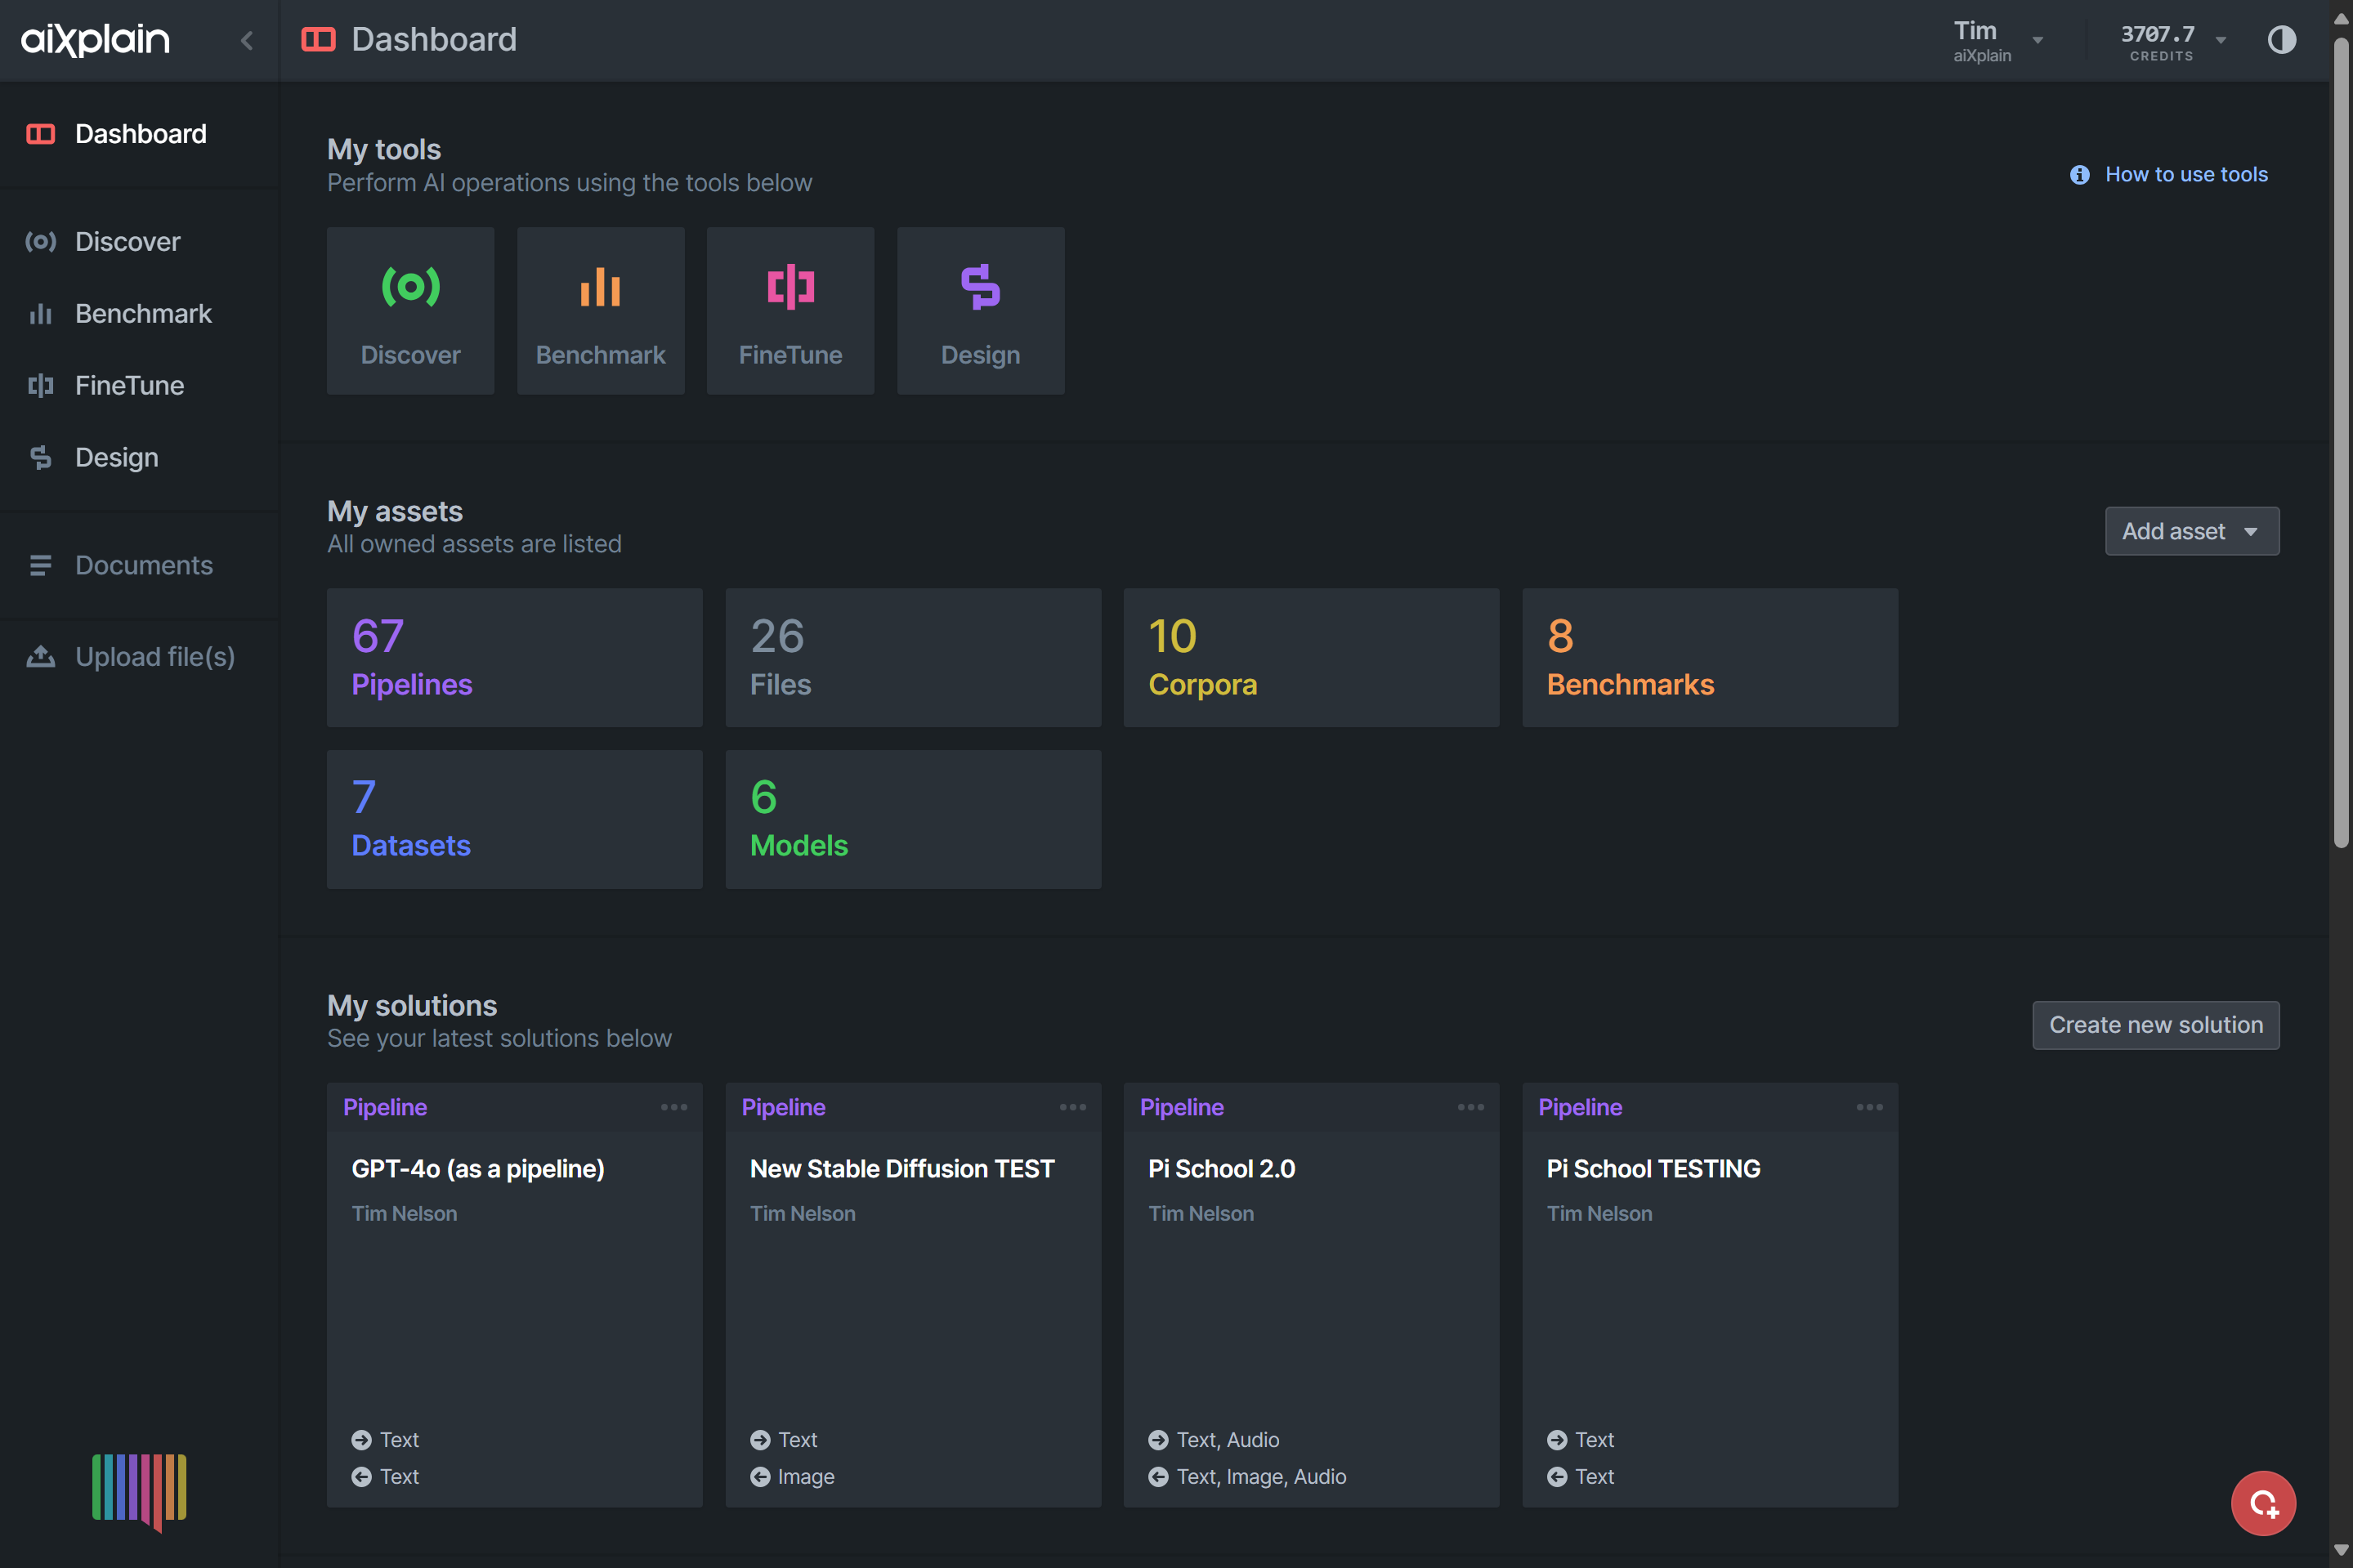Screen dimensions: 2353x1568
Task: Open FineTune in the left sidebar
Action: coord(139,385)
